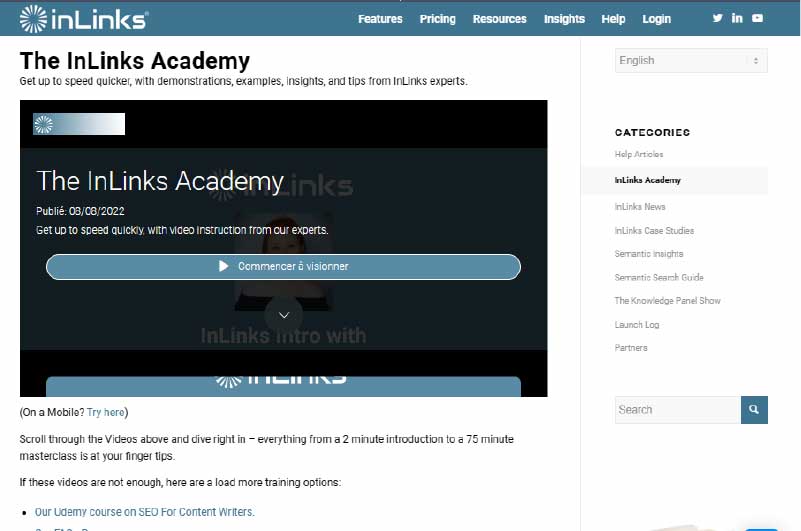Click the CATEGORIES sidebar heading
The image size is (801, 531).
pos(652,132)
